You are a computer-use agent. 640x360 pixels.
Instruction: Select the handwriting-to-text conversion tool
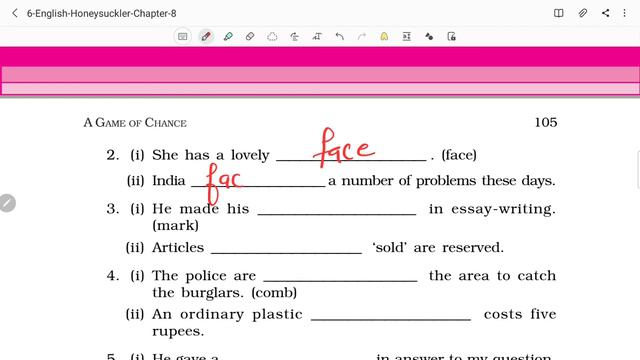click(317, 37)
